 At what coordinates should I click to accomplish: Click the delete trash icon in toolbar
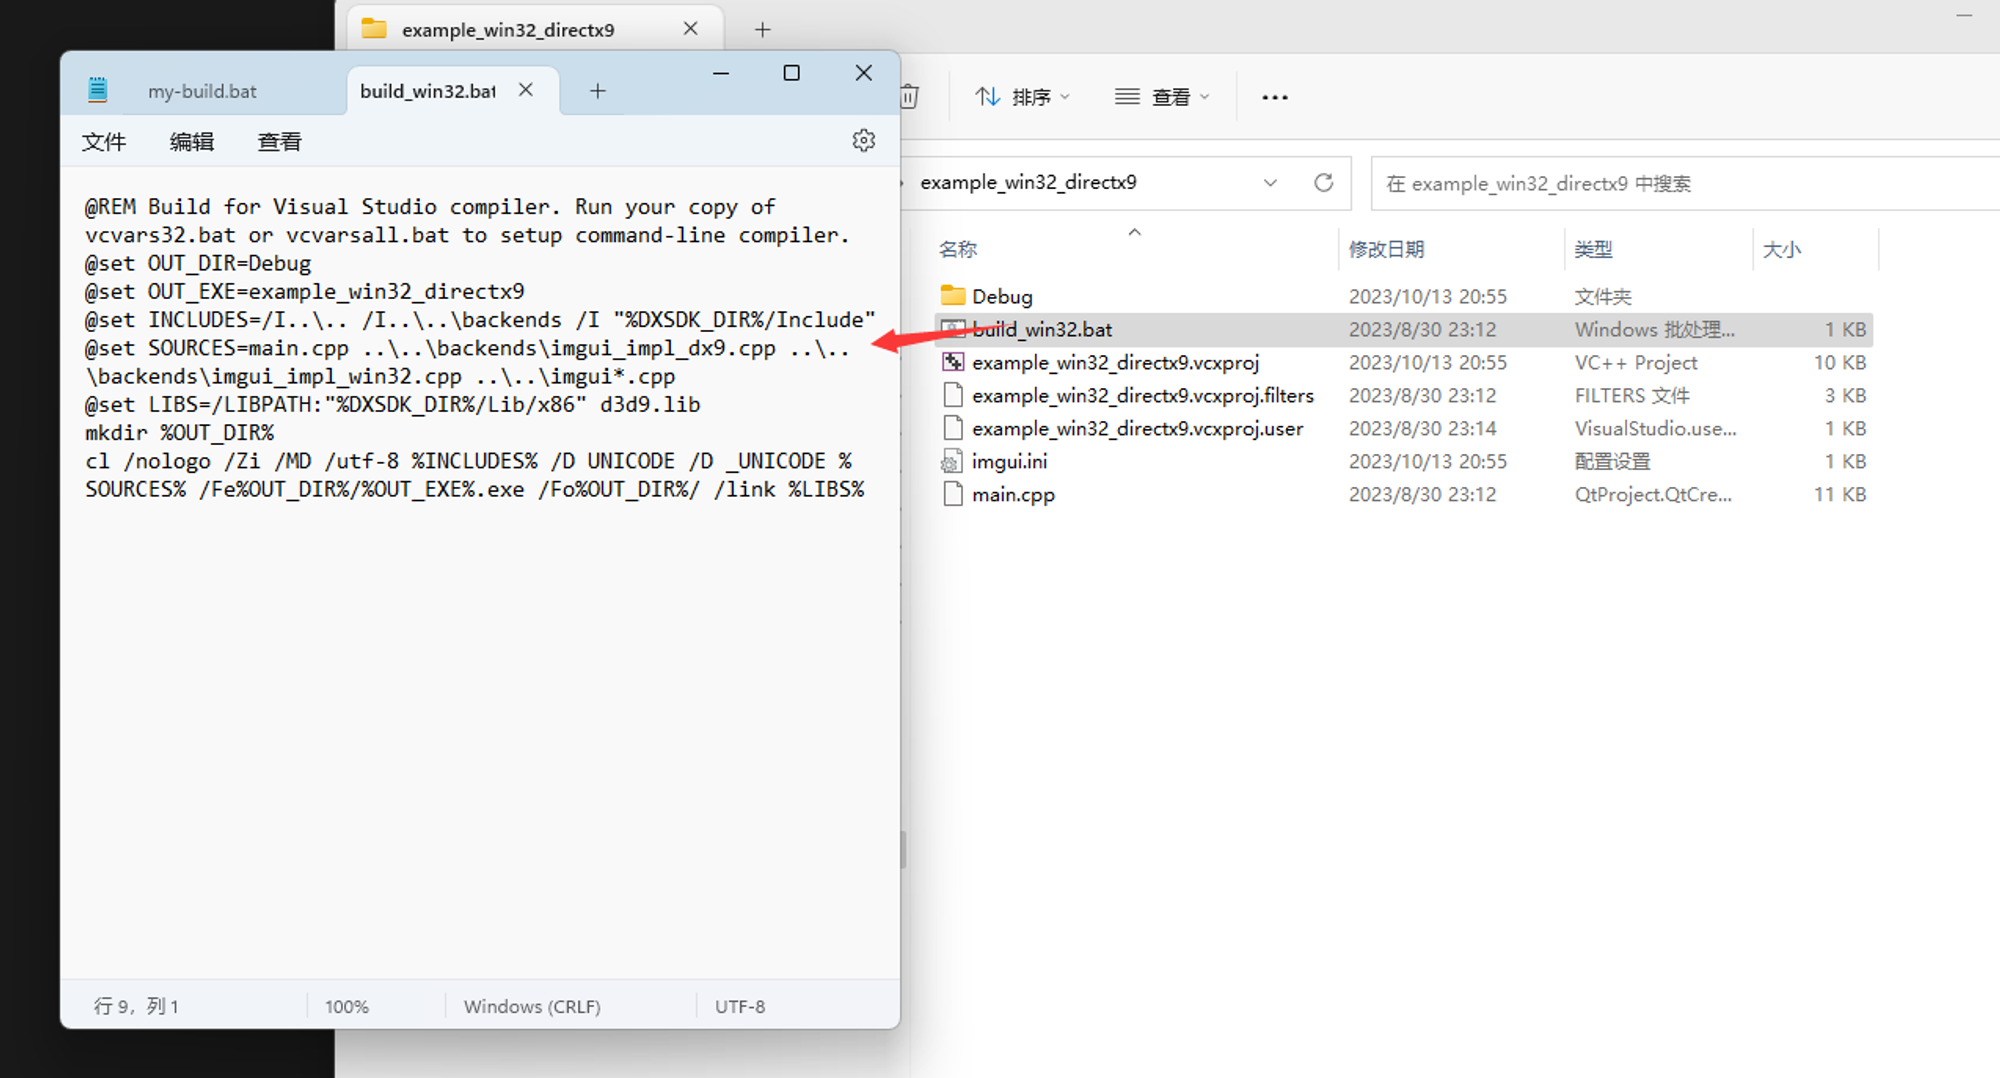908,96
